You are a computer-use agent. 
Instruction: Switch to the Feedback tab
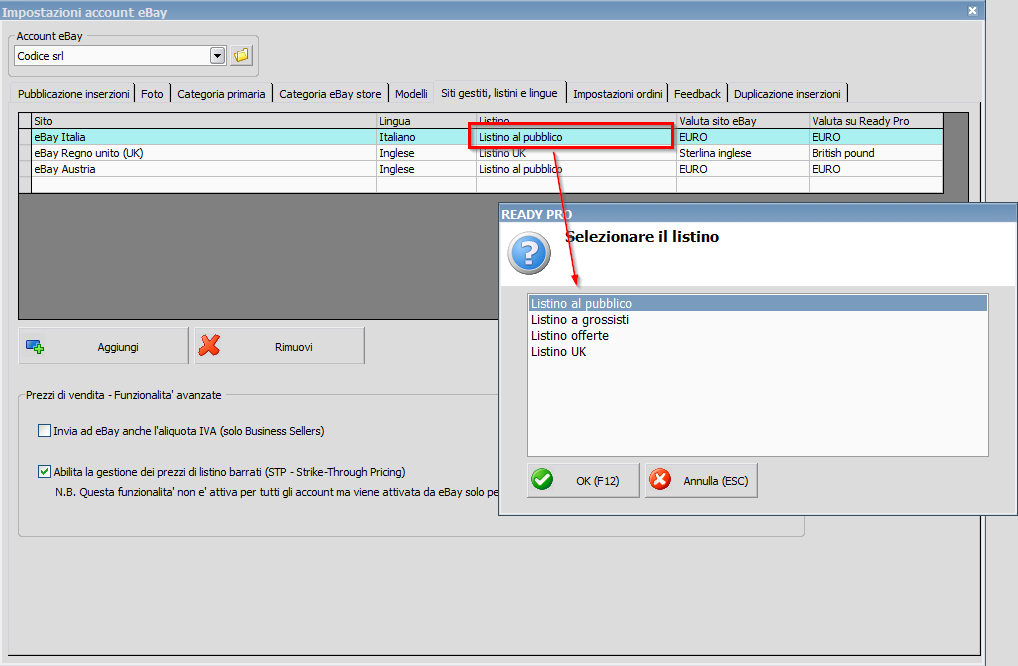pos(697,94)
